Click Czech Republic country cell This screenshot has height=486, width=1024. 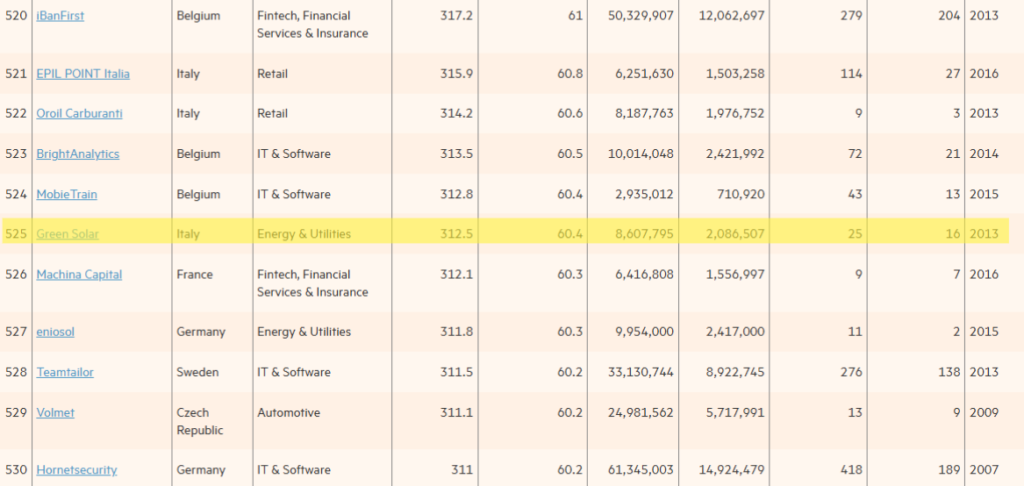200,421
